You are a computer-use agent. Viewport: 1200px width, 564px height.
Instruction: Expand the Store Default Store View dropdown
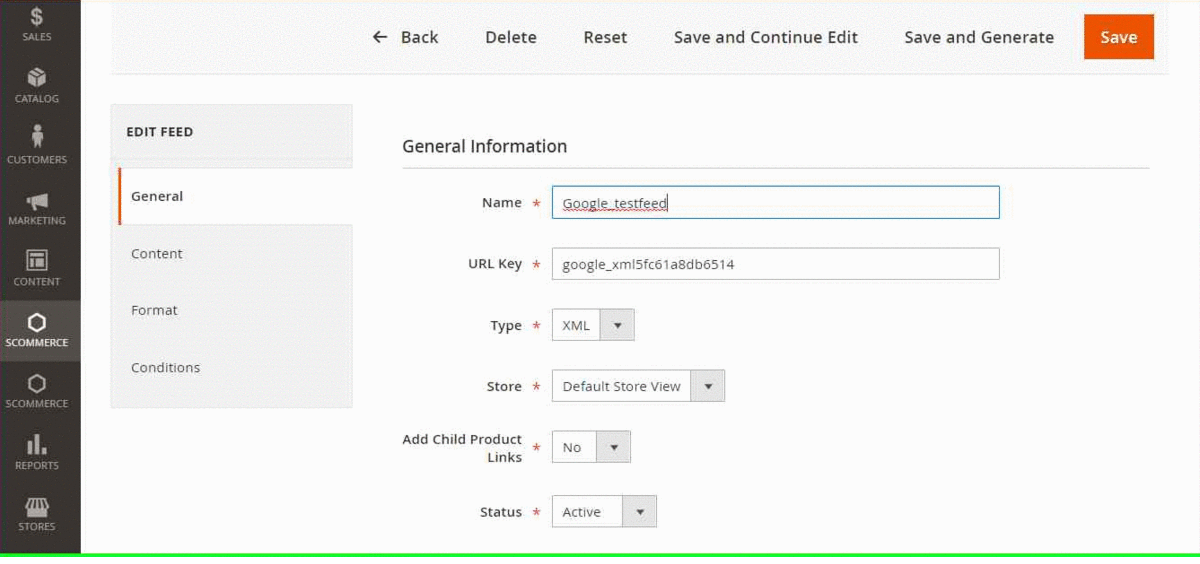click(x=638, y=386)
